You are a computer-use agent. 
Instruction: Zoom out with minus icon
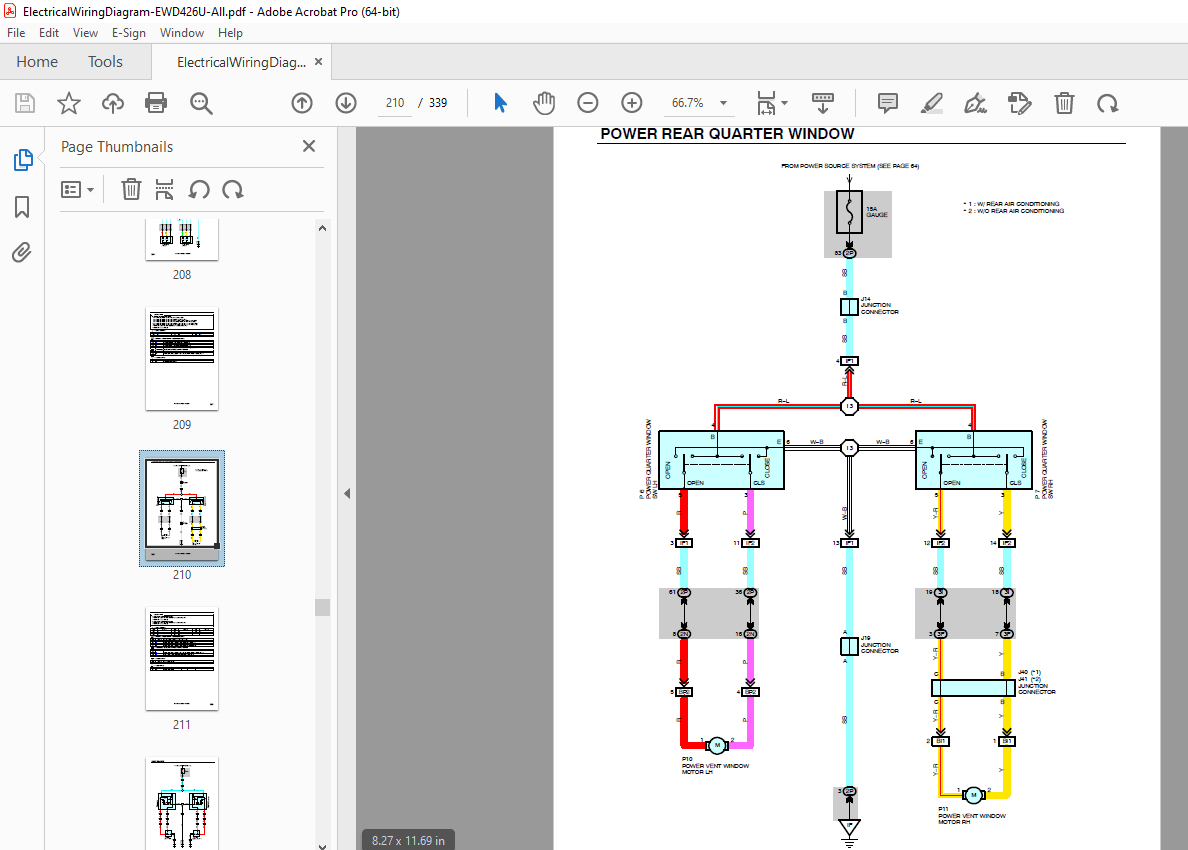[x=588, y=103]
